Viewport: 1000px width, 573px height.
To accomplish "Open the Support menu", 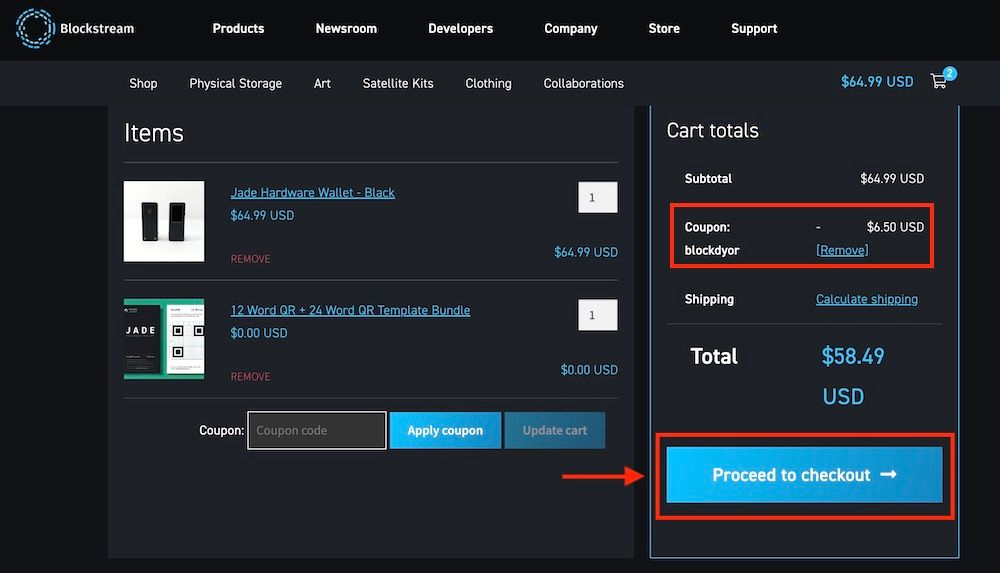I will pyautogui.click(x=754, y=29).
